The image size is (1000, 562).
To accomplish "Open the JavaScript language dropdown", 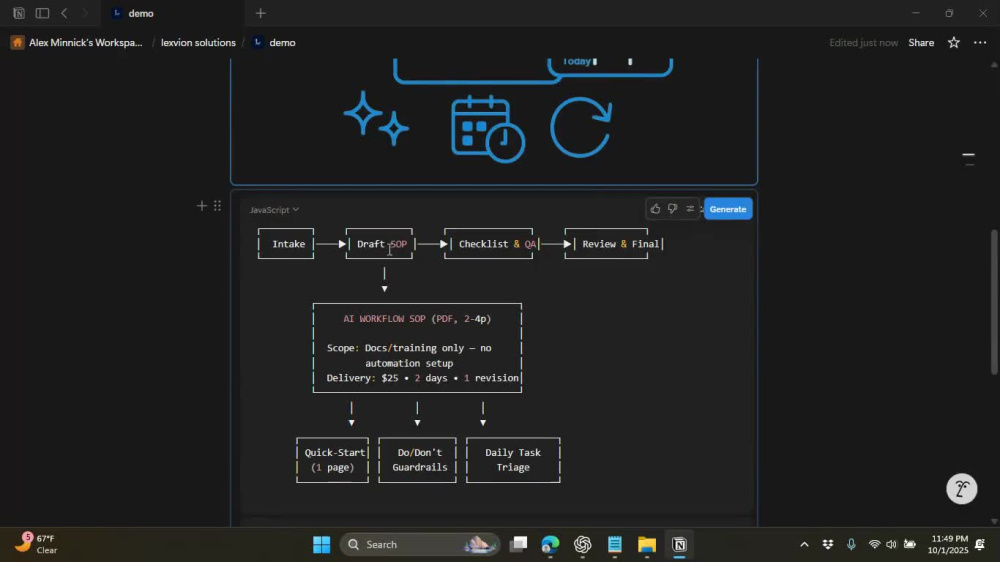I will point(274,210).
